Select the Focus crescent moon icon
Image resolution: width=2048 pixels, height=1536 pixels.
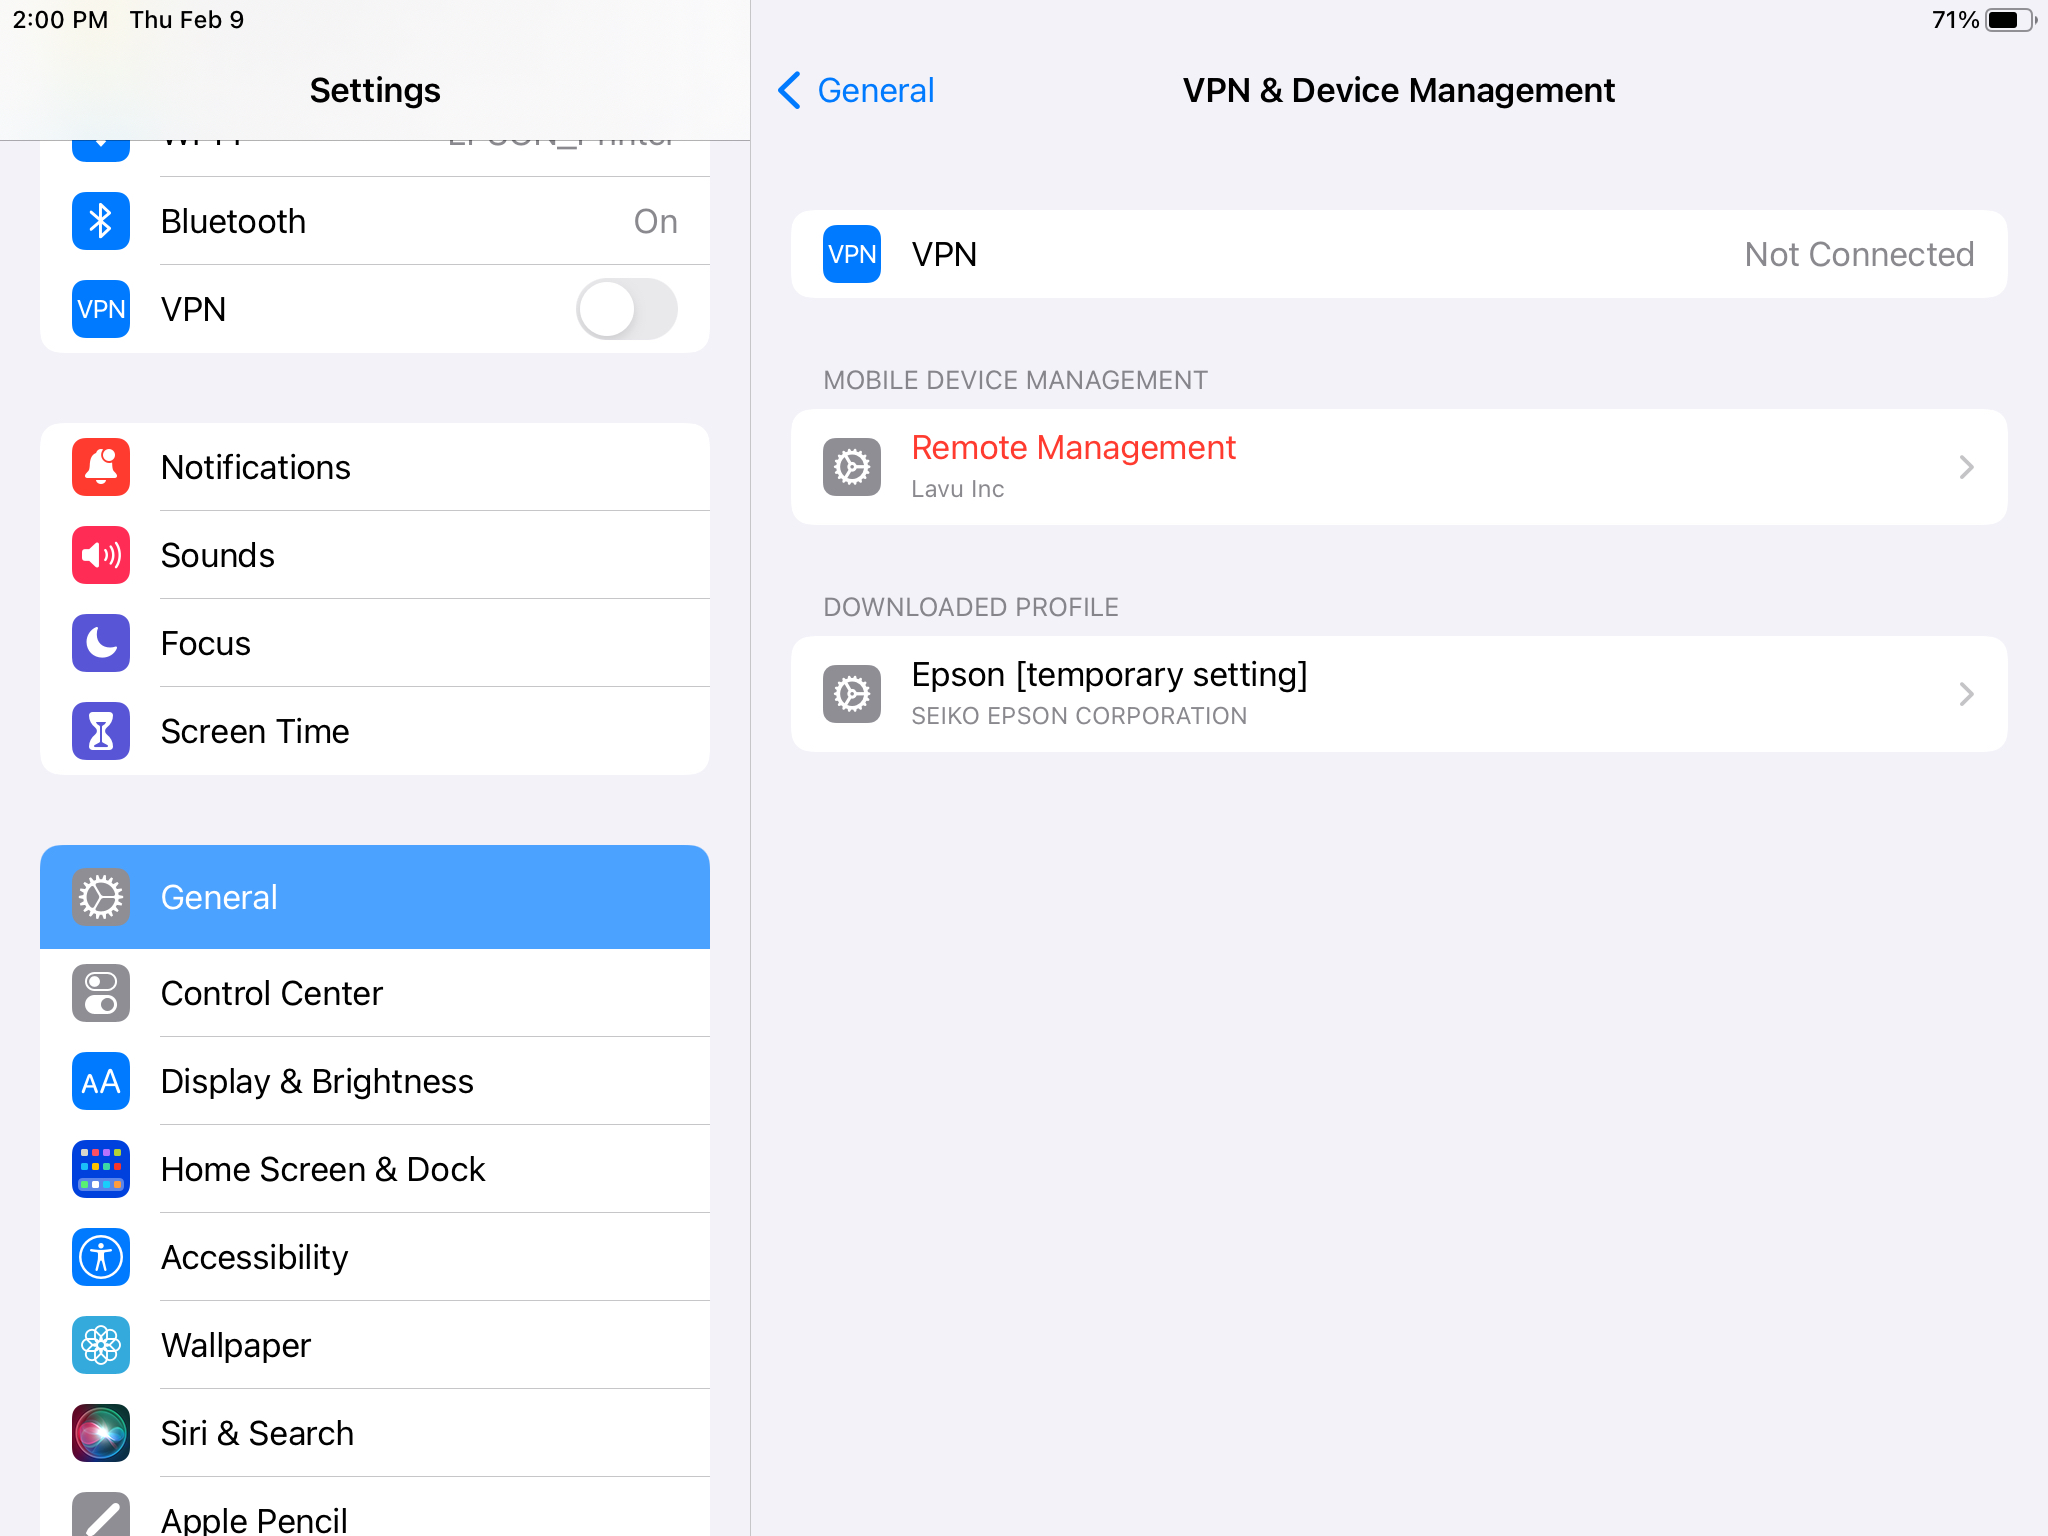[100, 643]
